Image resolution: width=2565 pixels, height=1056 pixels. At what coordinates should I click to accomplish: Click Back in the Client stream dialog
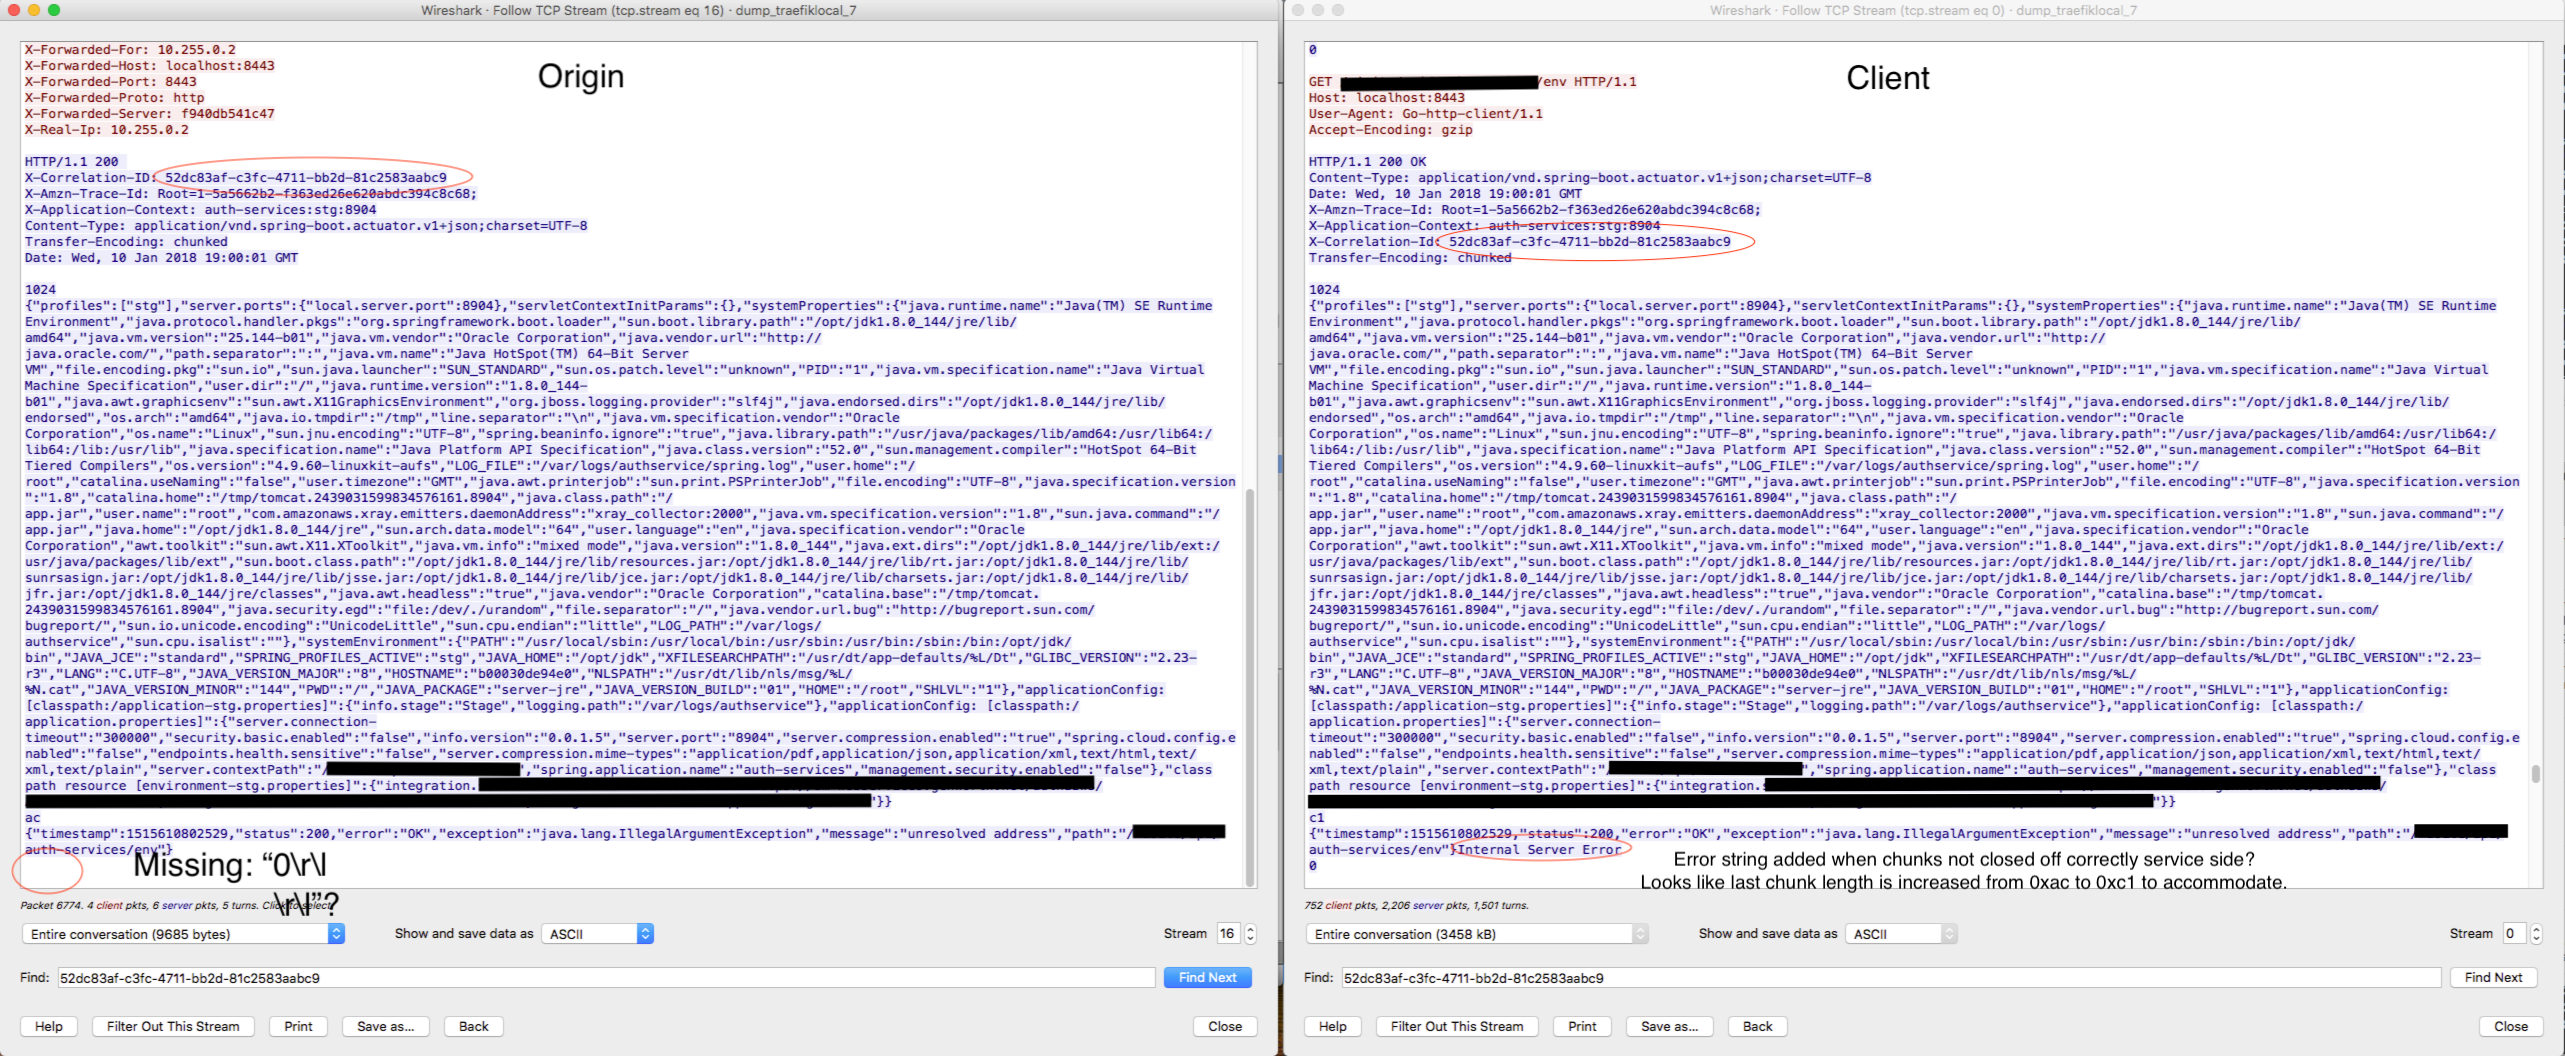[1757, 1026]
